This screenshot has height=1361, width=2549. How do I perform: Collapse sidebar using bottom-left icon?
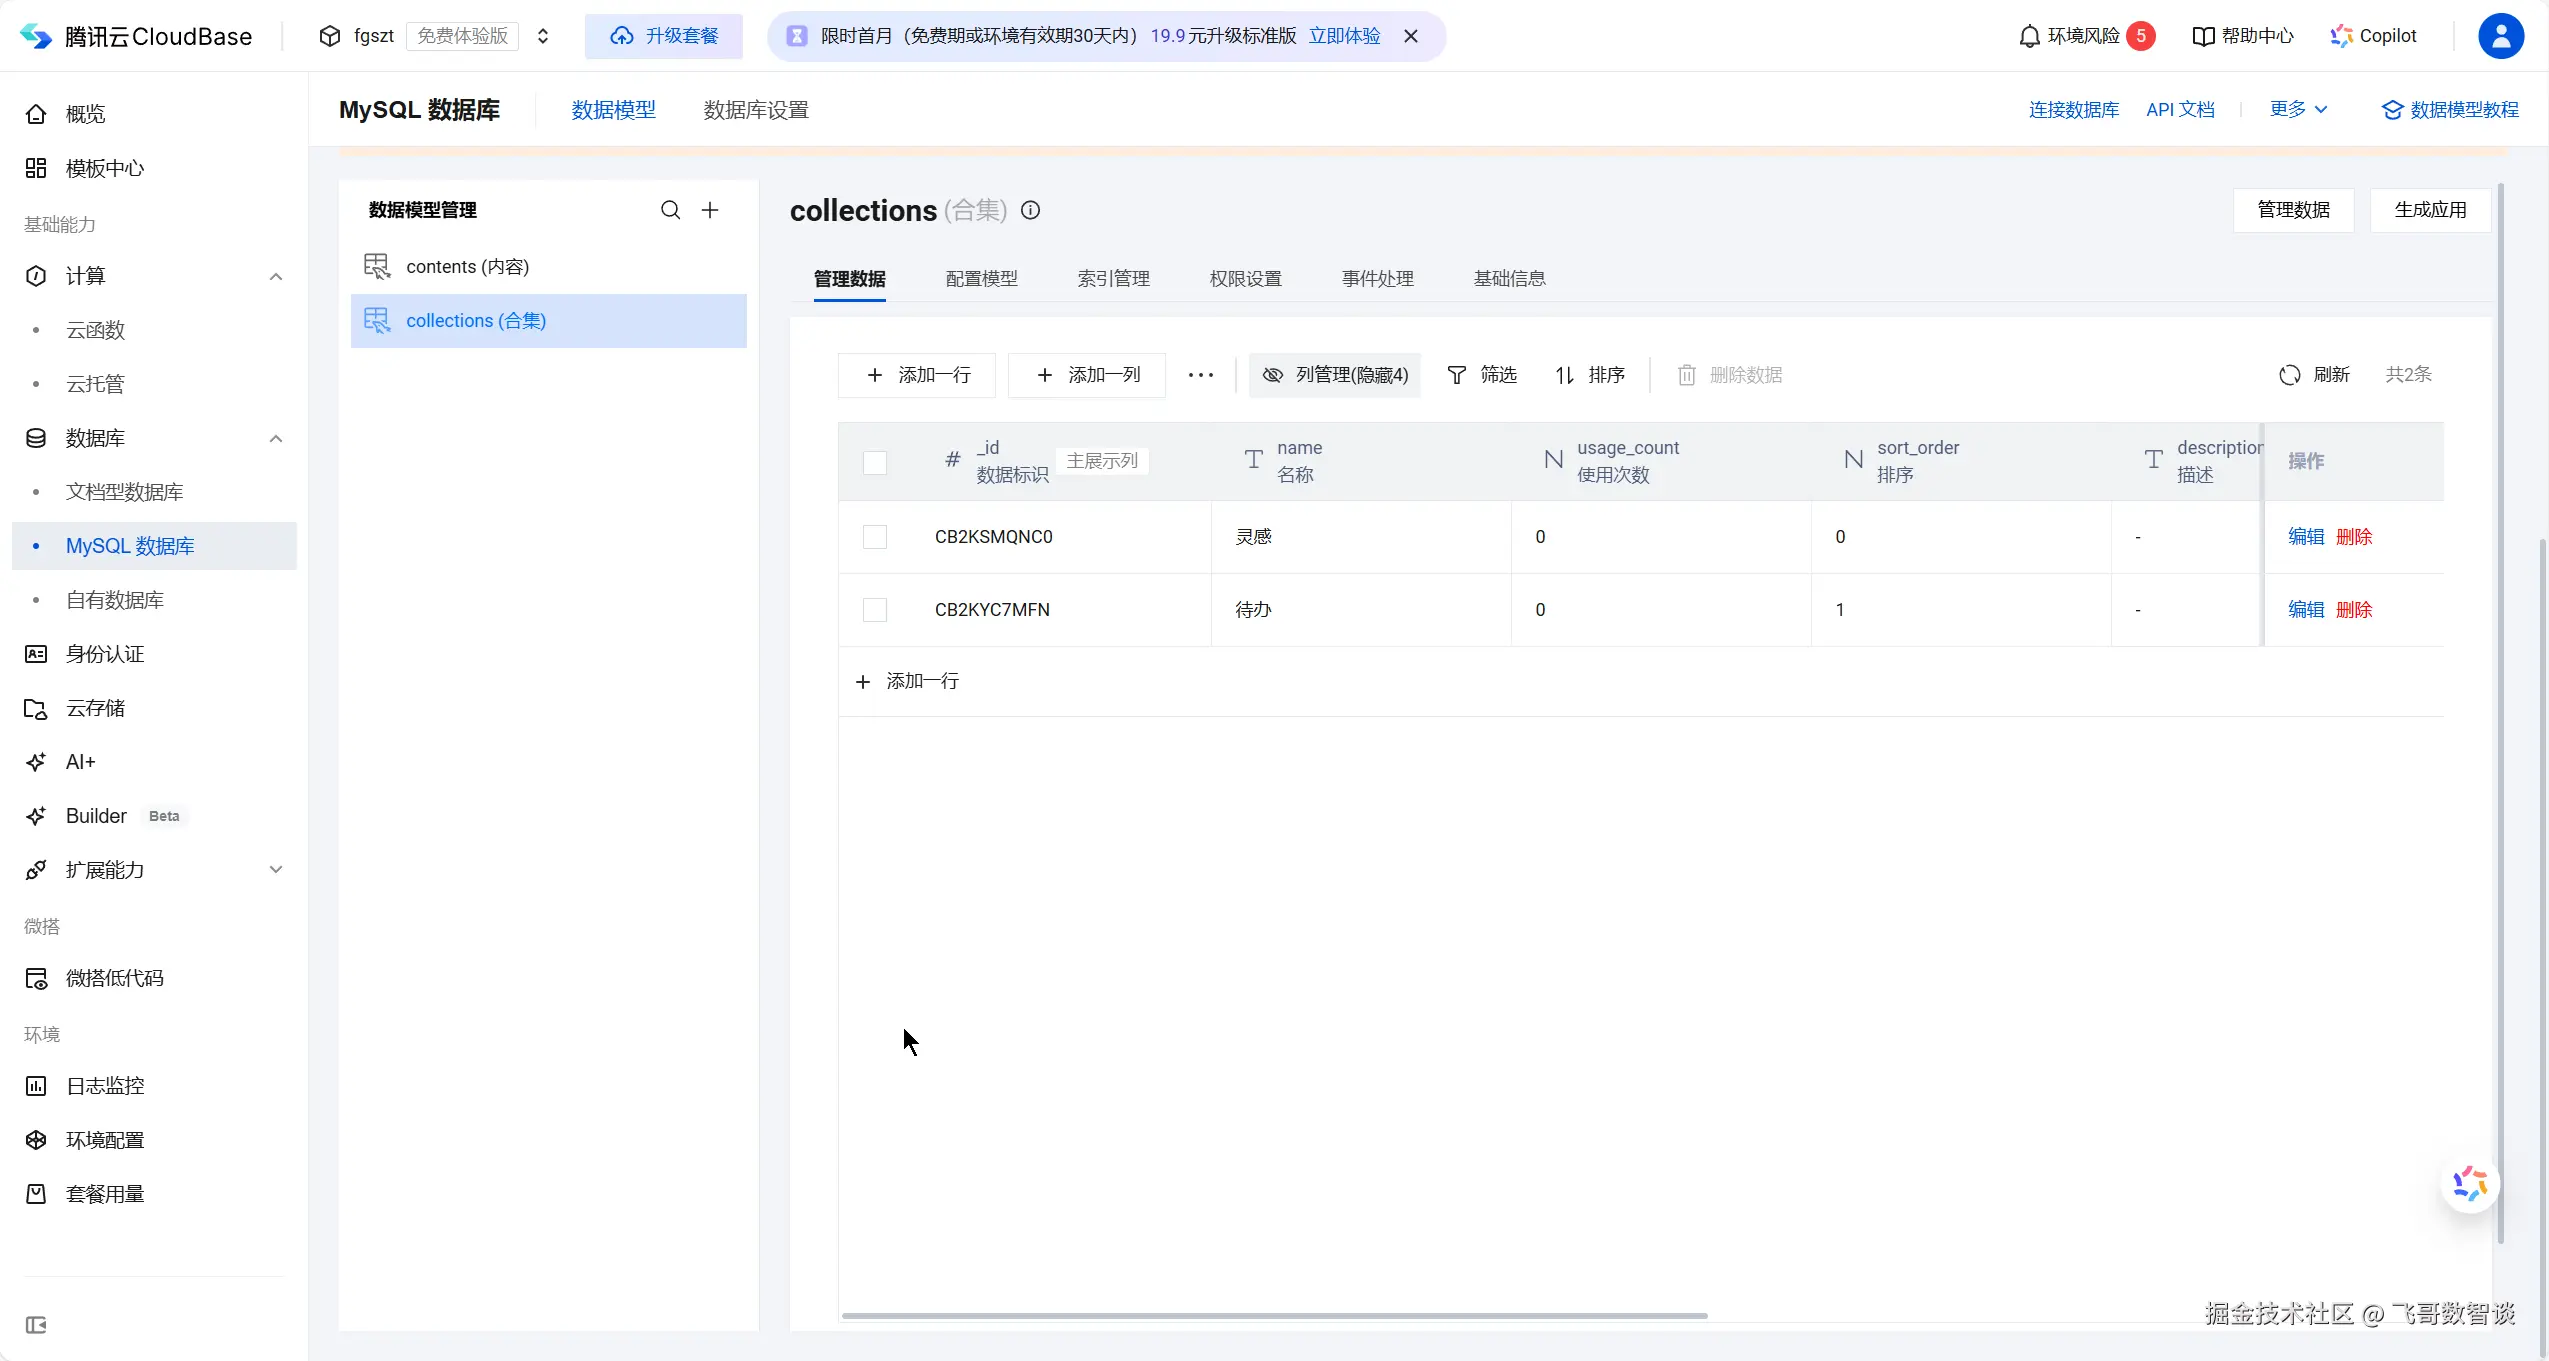[36, 1325]
